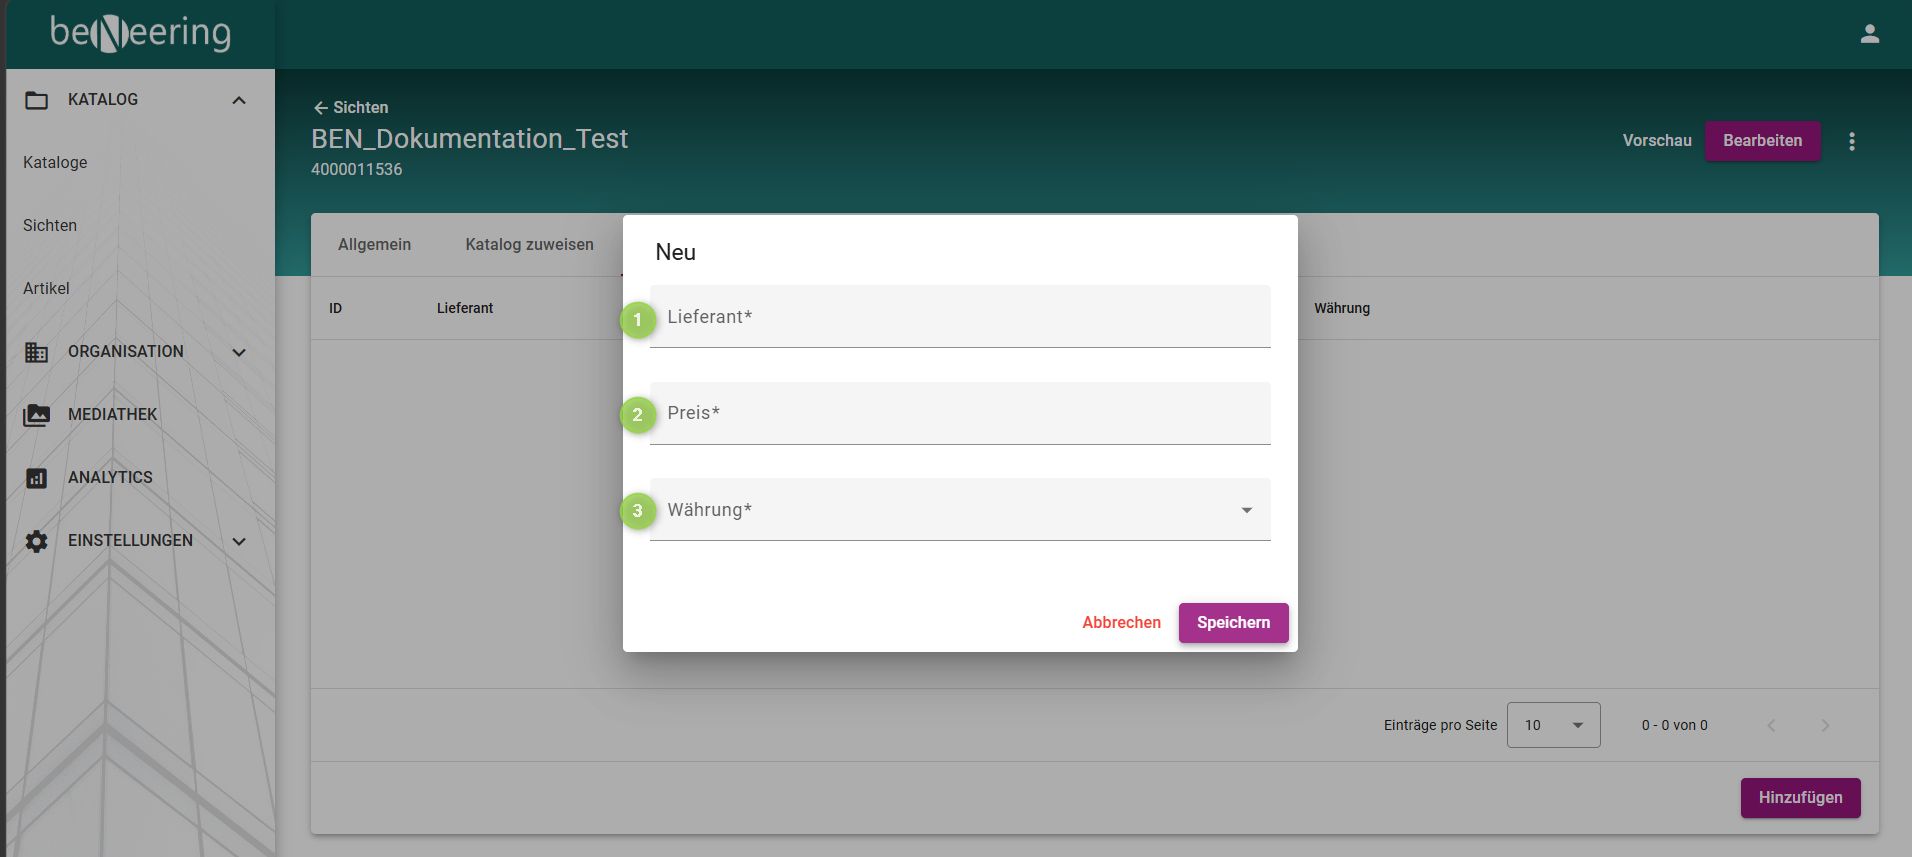This screenshot has height=857, width=1912.
Task: Click the Währung column header
Action: point(1342,309)
